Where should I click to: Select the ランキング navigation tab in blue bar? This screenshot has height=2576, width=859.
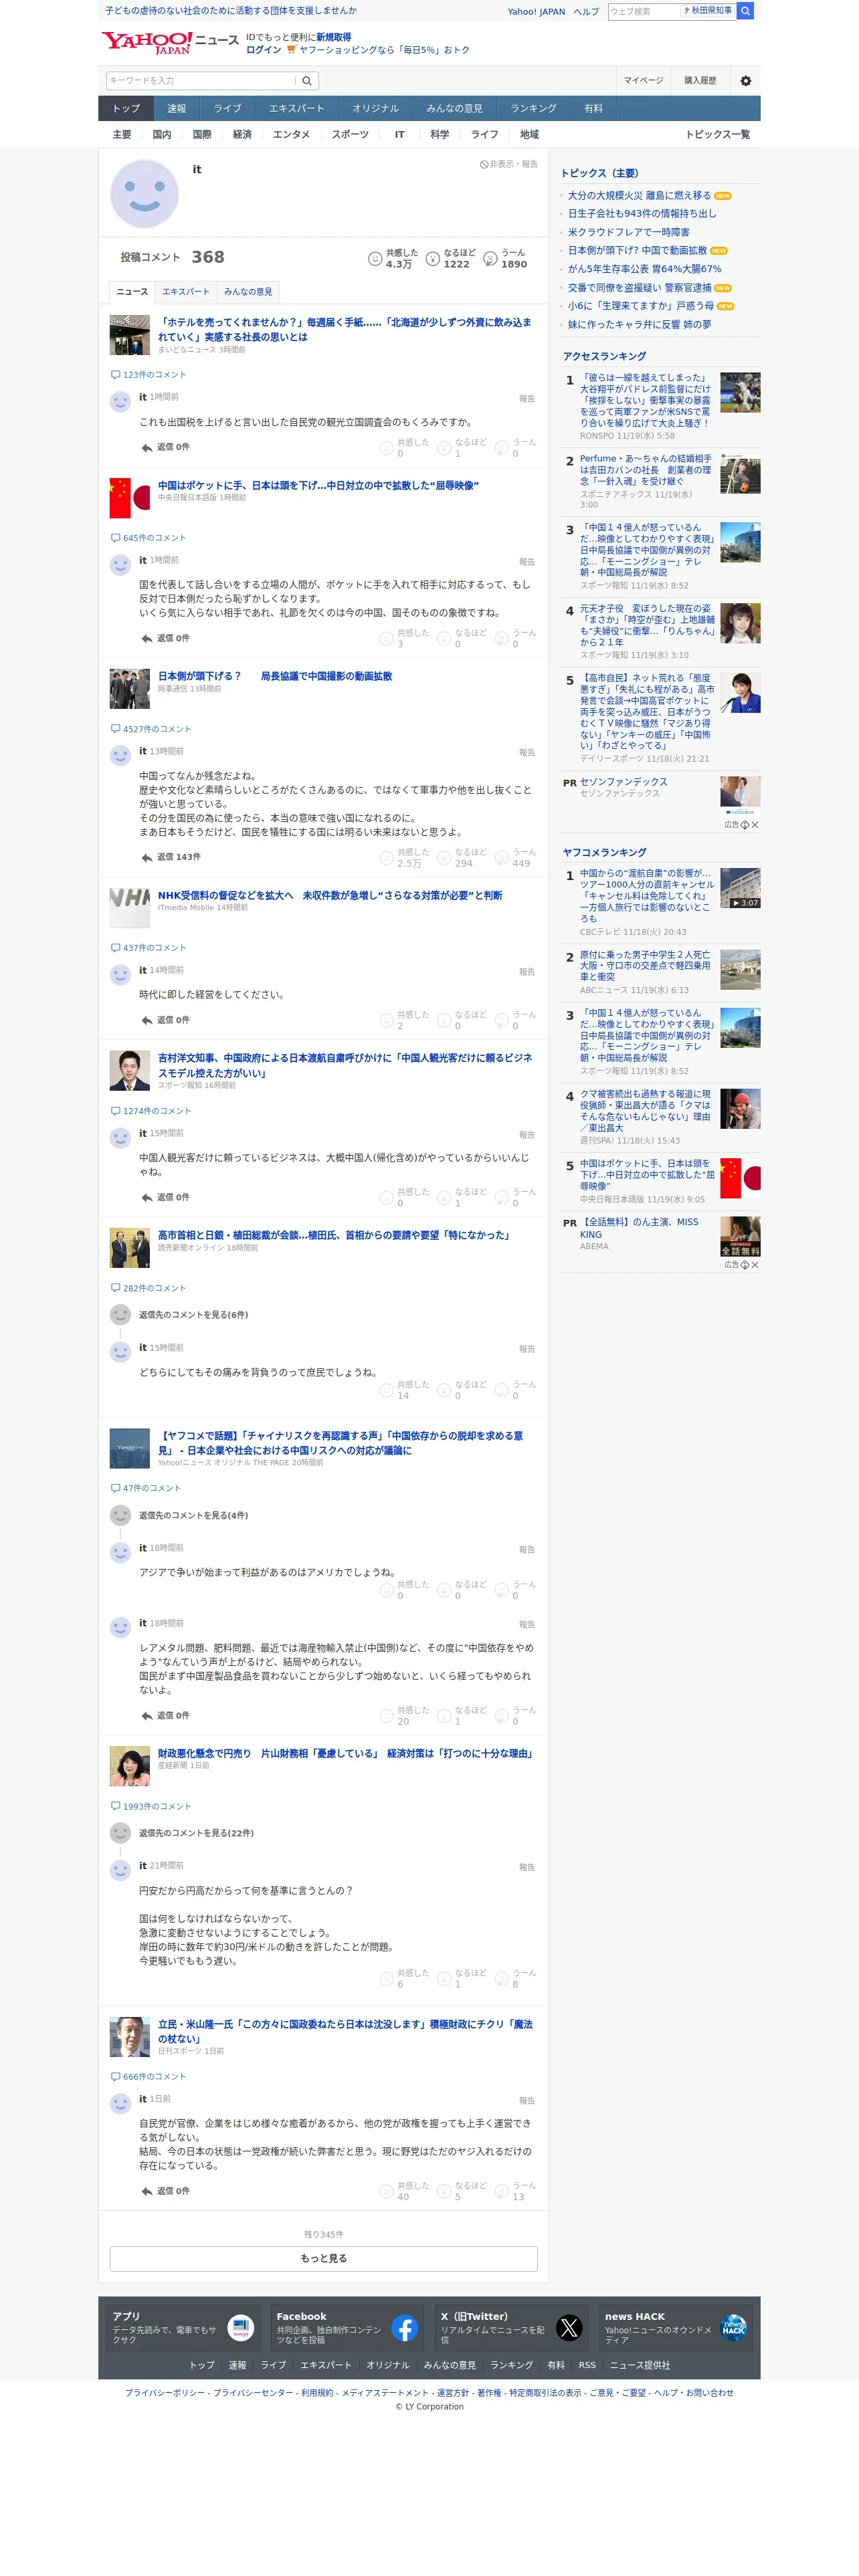point(533,108)
